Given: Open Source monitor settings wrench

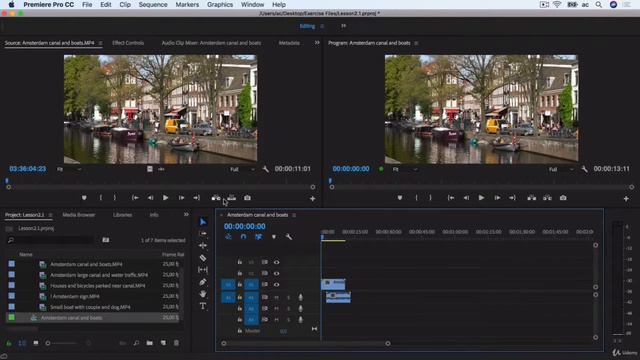Looking at the screenshot, I should pyautogui.click(x=266, y=169).
